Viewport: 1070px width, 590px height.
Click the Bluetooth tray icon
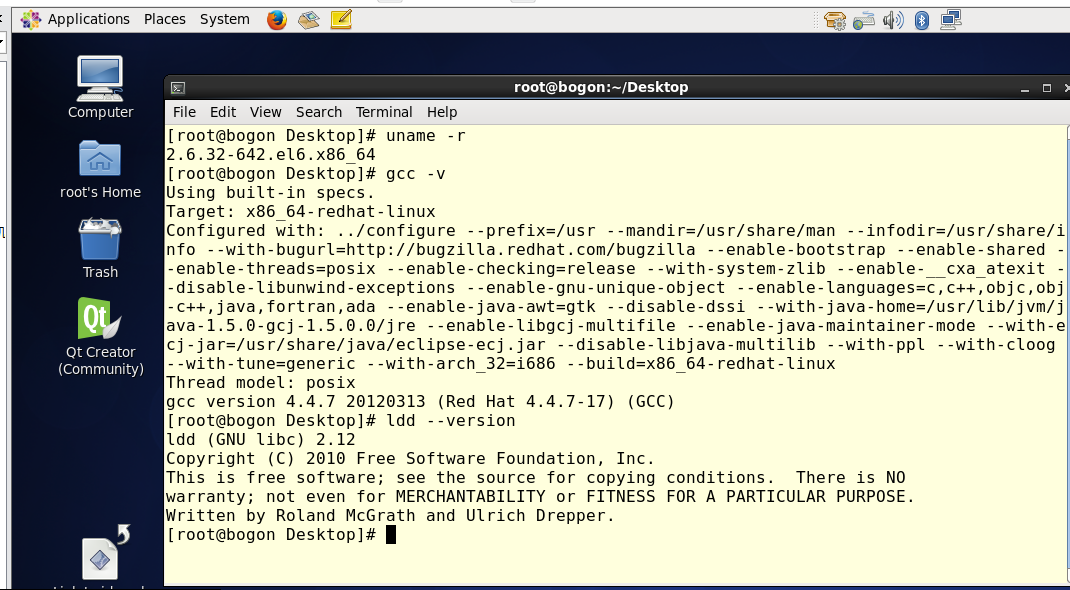tap(922, 19)
